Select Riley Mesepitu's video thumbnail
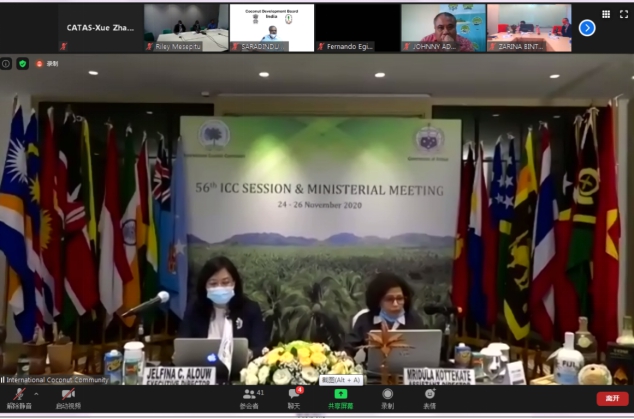634x419 pixels. click(x=186, y=27)
